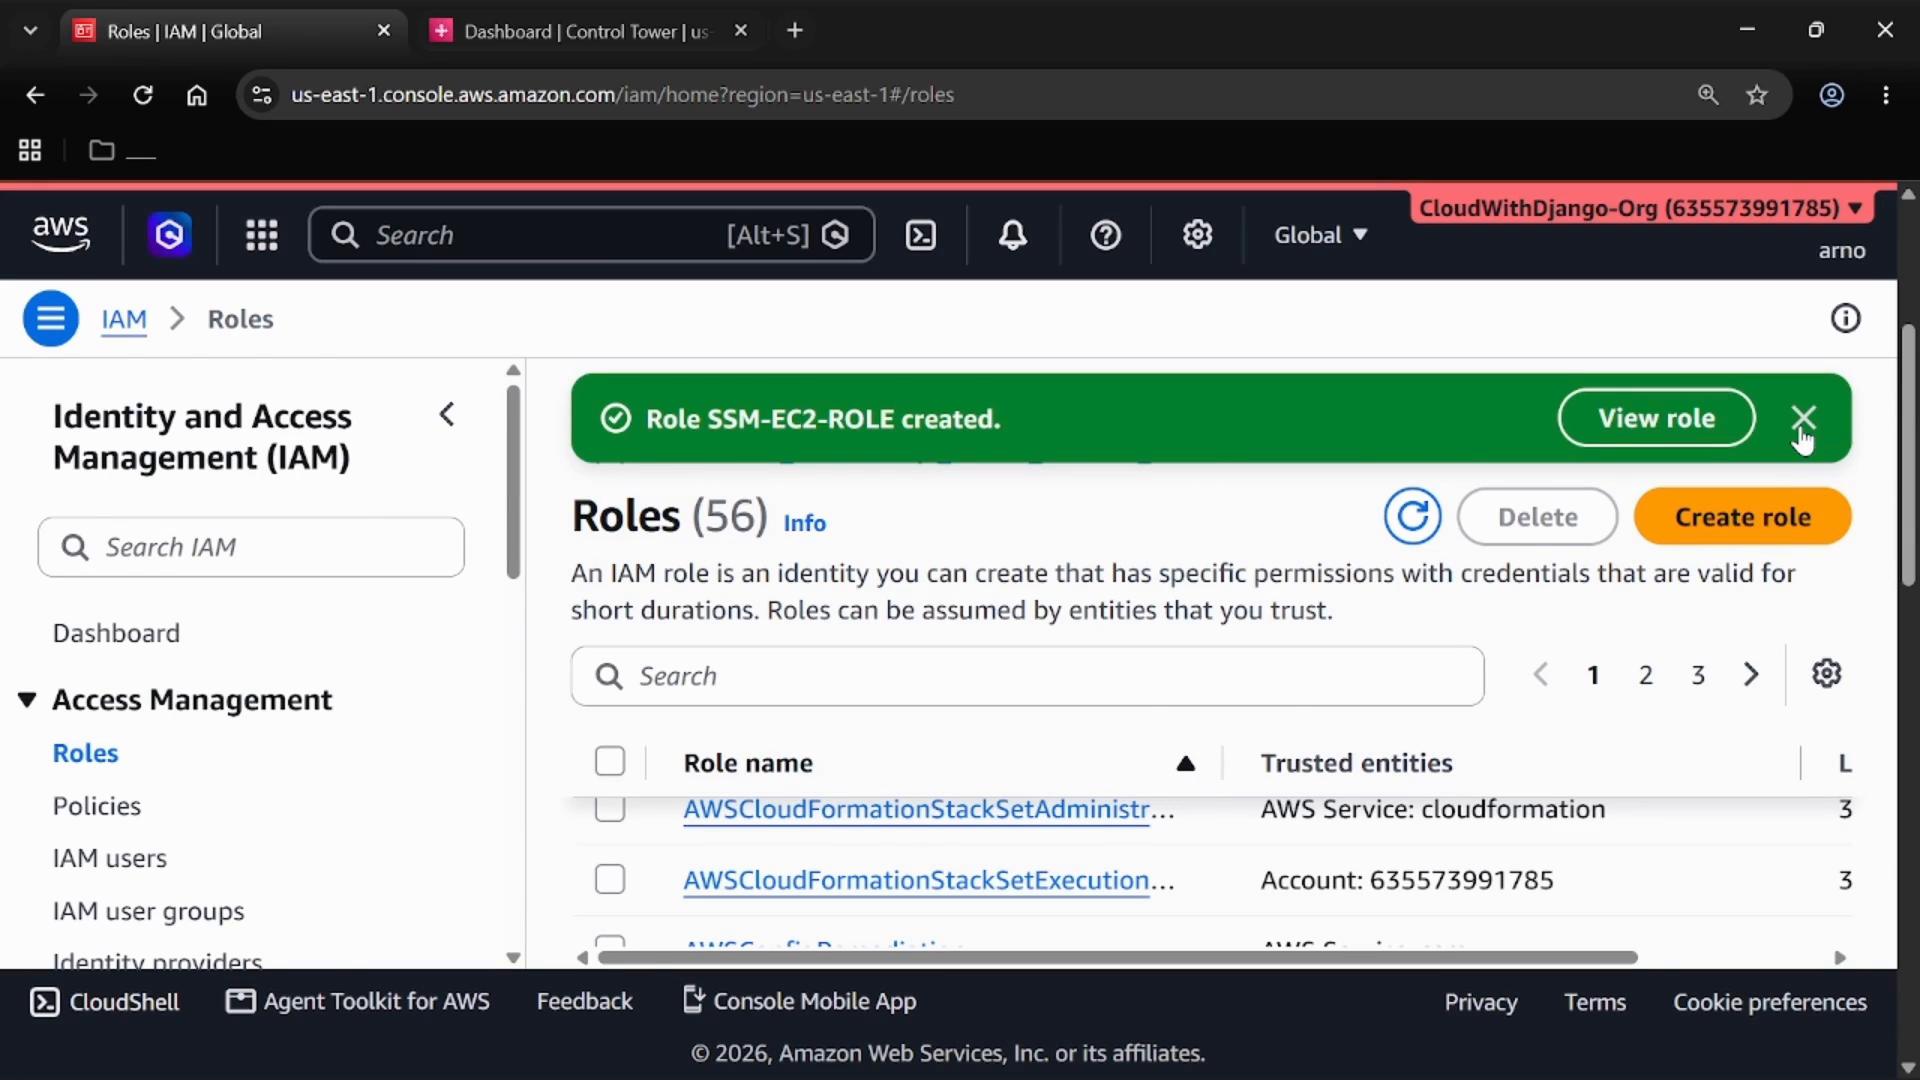Open the AWS services grid menu

pos(262,235)
